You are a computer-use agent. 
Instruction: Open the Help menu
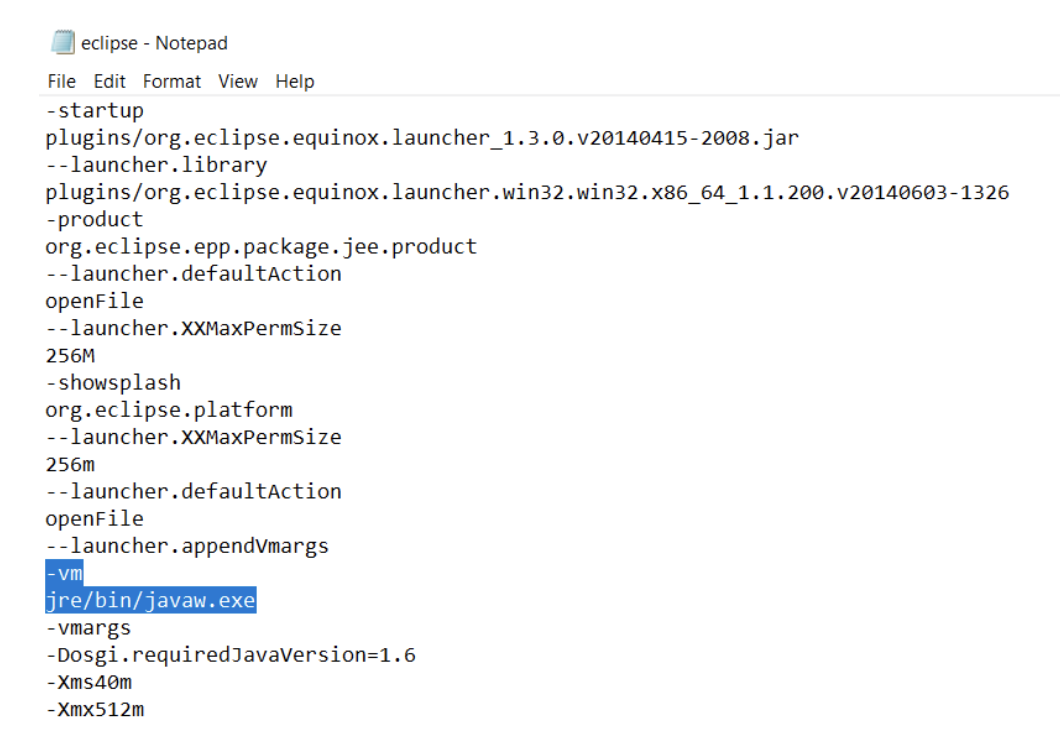[294, 81]
